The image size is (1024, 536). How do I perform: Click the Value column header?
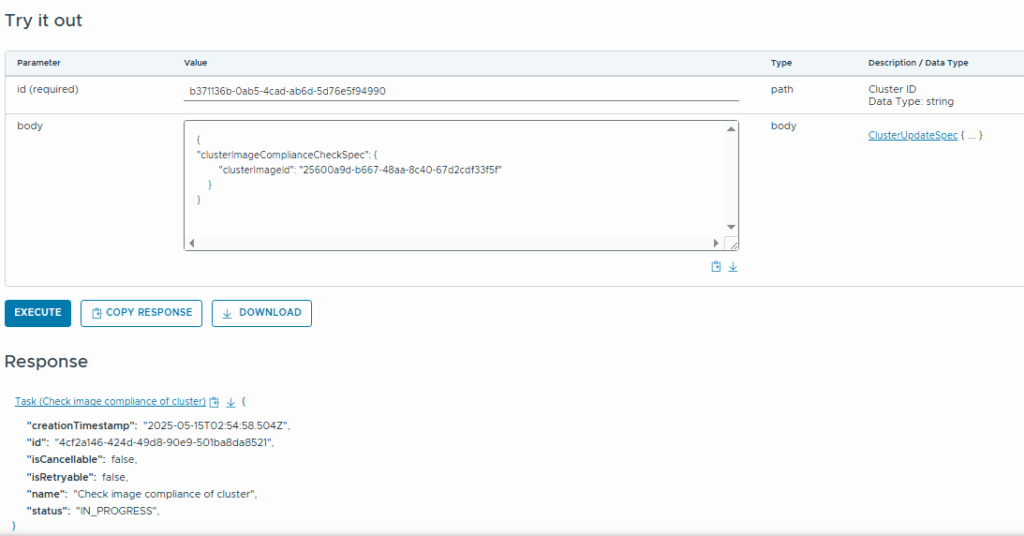(196, 63)
